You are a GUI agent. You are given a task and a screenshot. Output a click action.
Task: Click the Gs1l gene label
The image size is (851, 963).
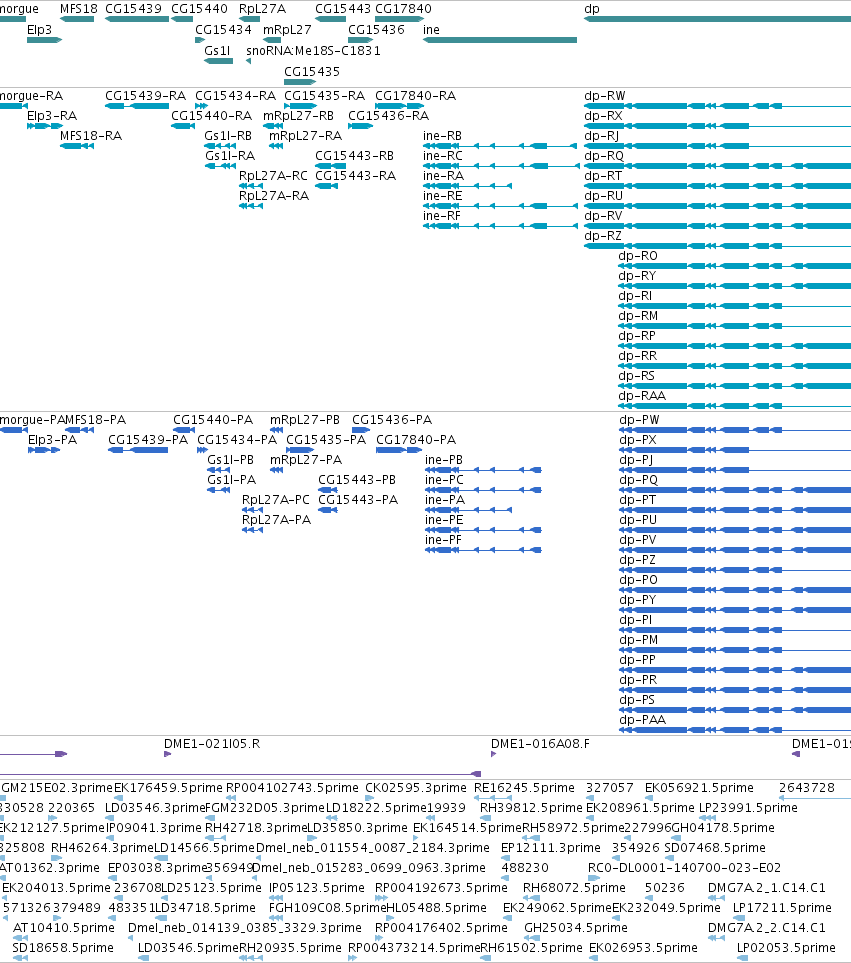point(217,50)
